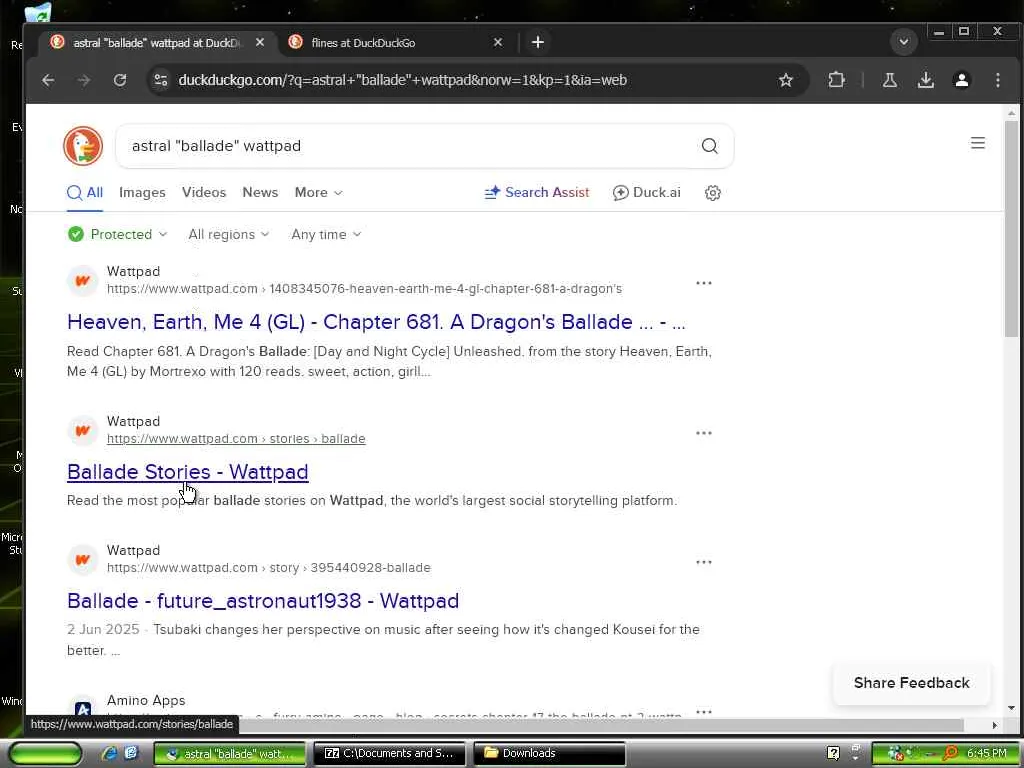Open the Chrome three-dot menu
Viewport: 1024px width, 768px height.
tap(998, 80)
